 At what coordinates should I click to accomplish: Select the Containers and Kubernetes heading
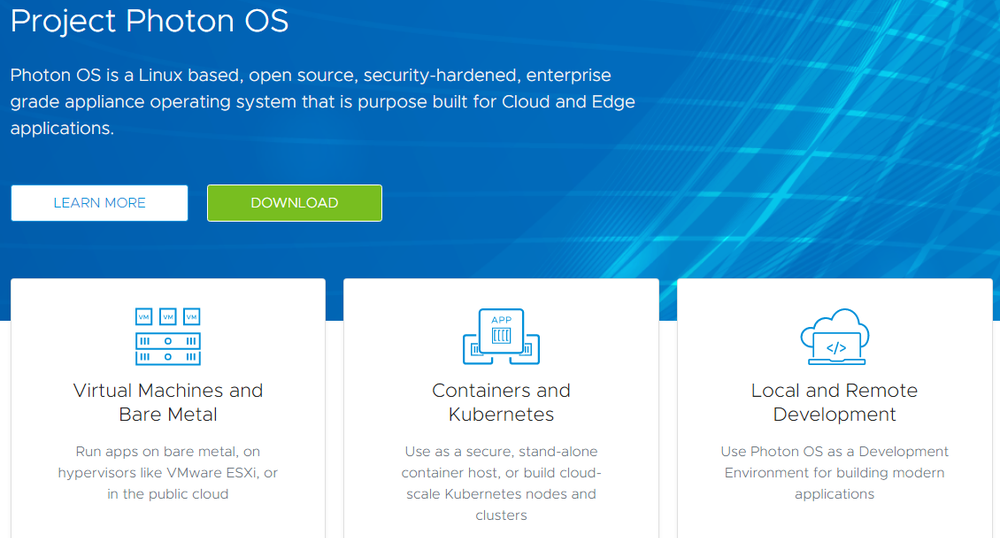tap(501, 402)
